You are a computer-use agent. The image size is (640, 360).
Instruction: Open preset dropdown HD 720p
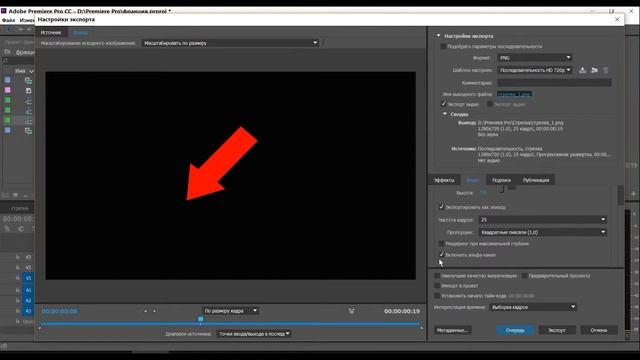pos(535,70)
